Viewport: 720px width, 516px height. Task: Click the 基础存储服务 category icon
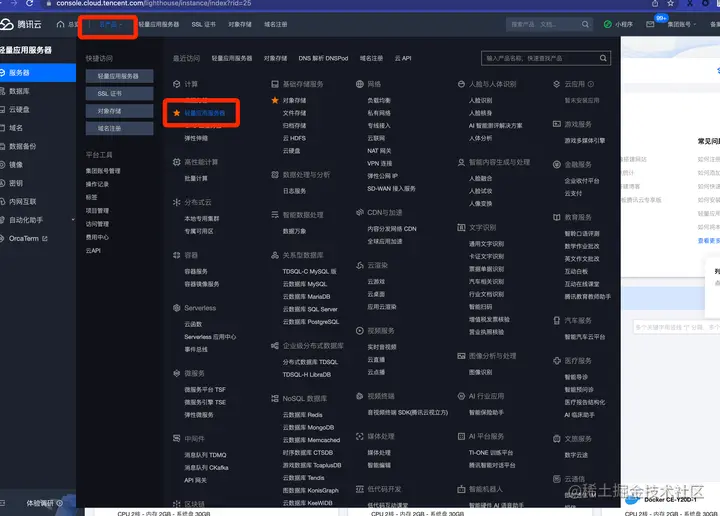275,84
